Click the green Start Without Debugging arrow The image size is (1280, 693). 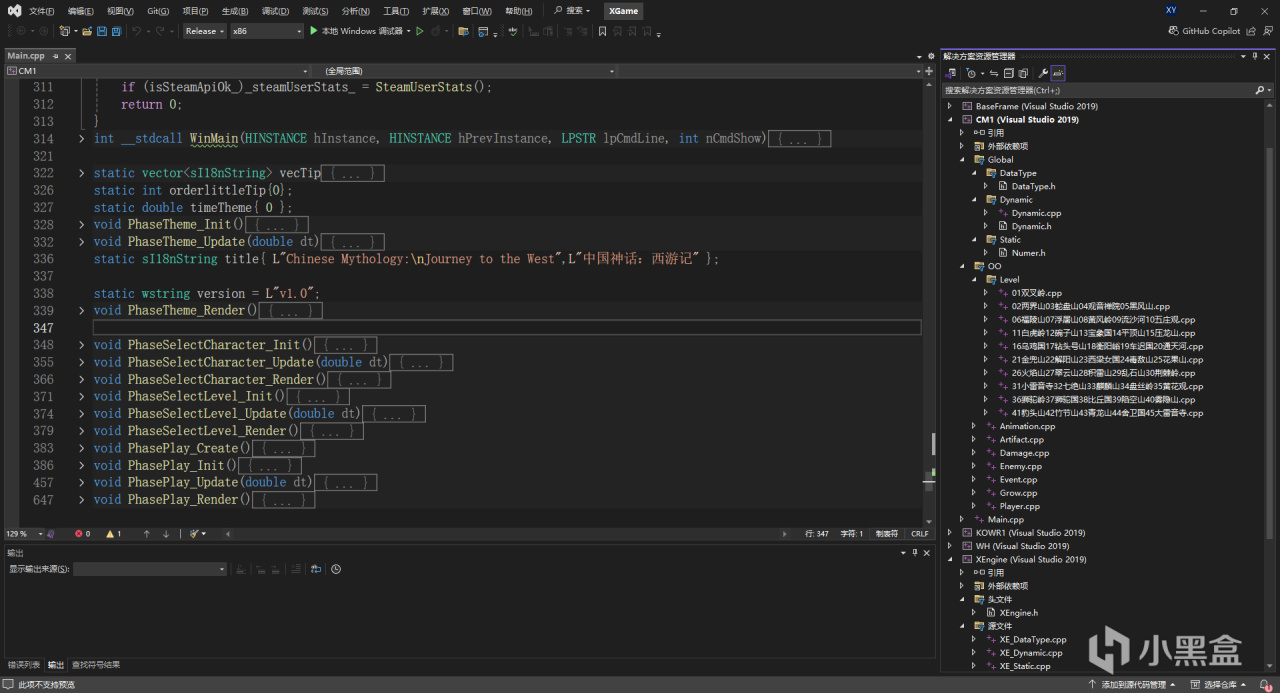pyautogui.click(x=420, y=31)
